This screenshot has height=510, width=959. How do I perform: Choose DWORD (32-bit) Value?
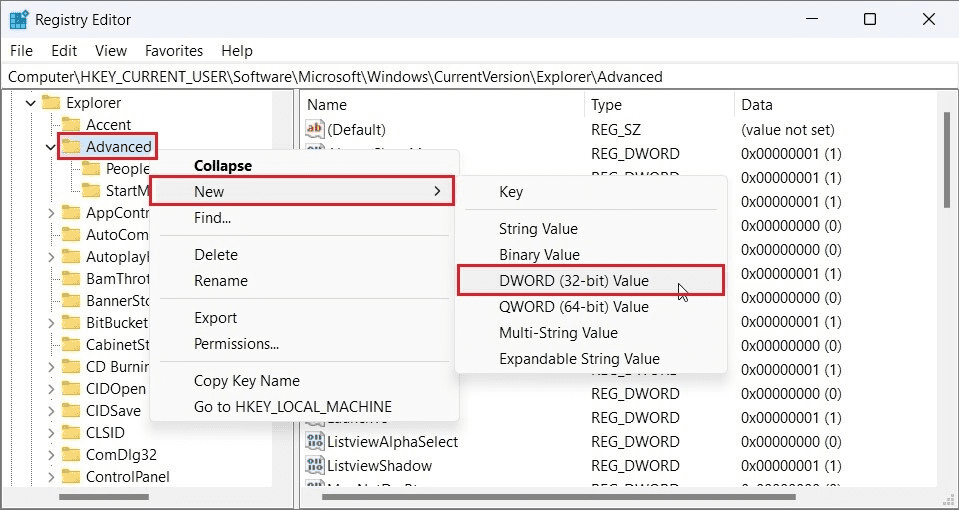(591, 281)
